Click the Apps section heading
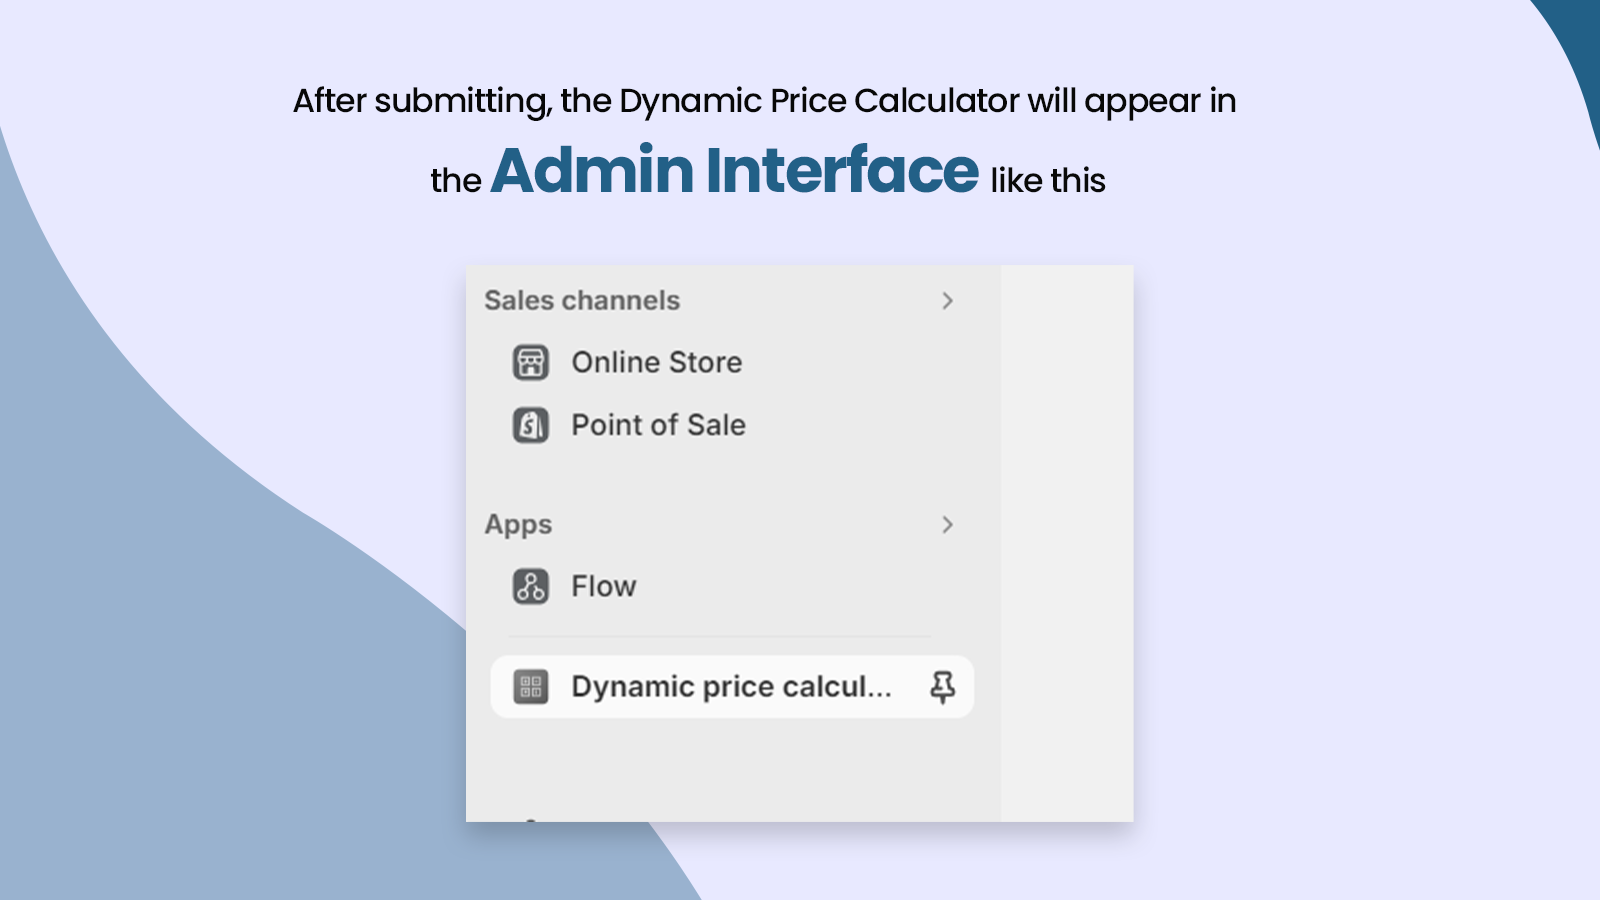This screenshot has width=1600, height=900. (518, 525)
